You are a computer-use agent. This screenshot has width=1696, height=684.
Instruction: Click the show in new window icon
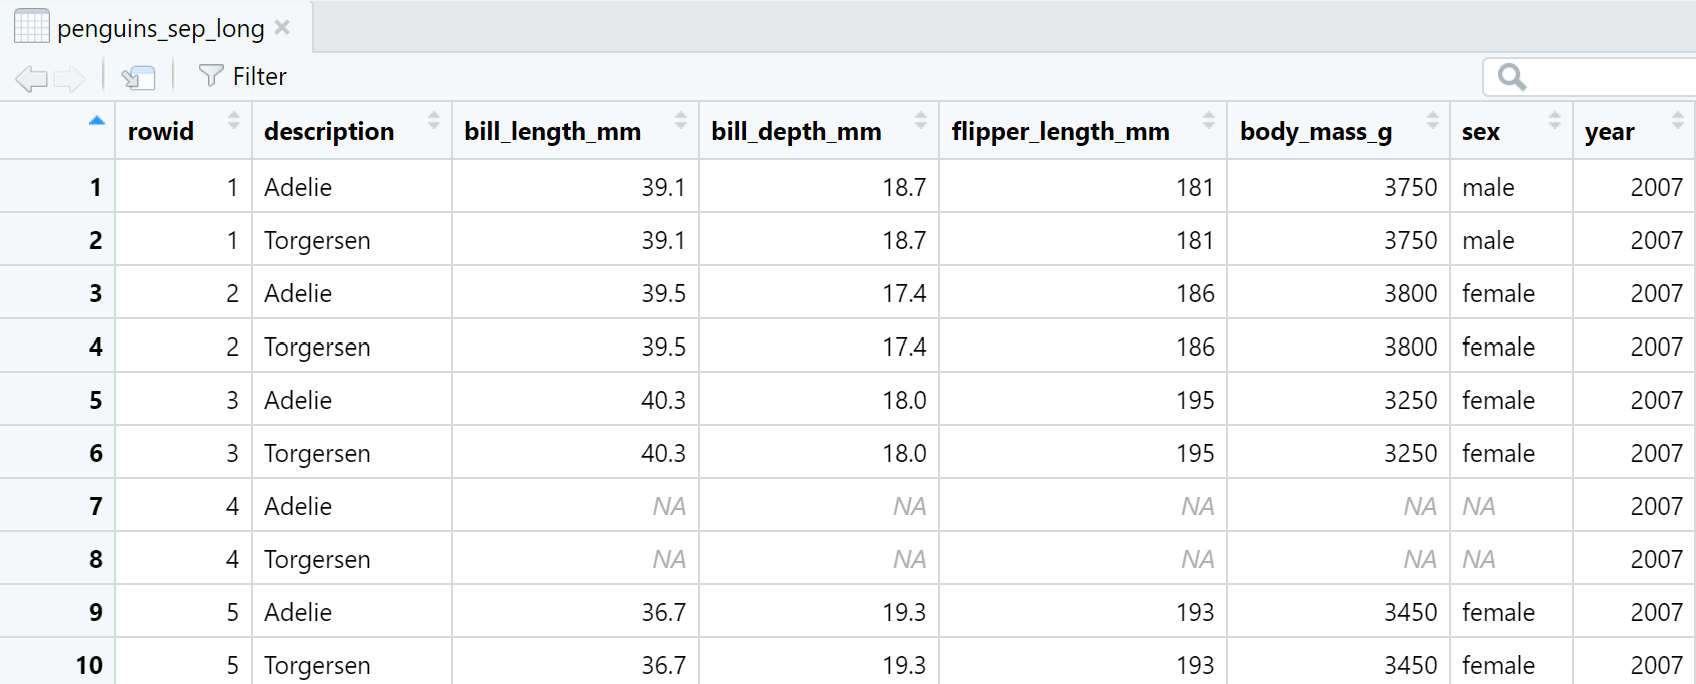(x=138, y=77)
